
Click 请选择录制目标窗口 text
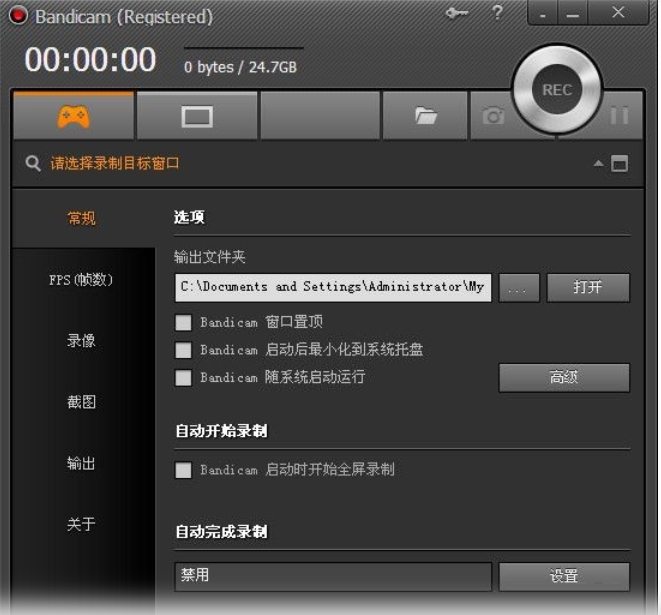[115, 163]
